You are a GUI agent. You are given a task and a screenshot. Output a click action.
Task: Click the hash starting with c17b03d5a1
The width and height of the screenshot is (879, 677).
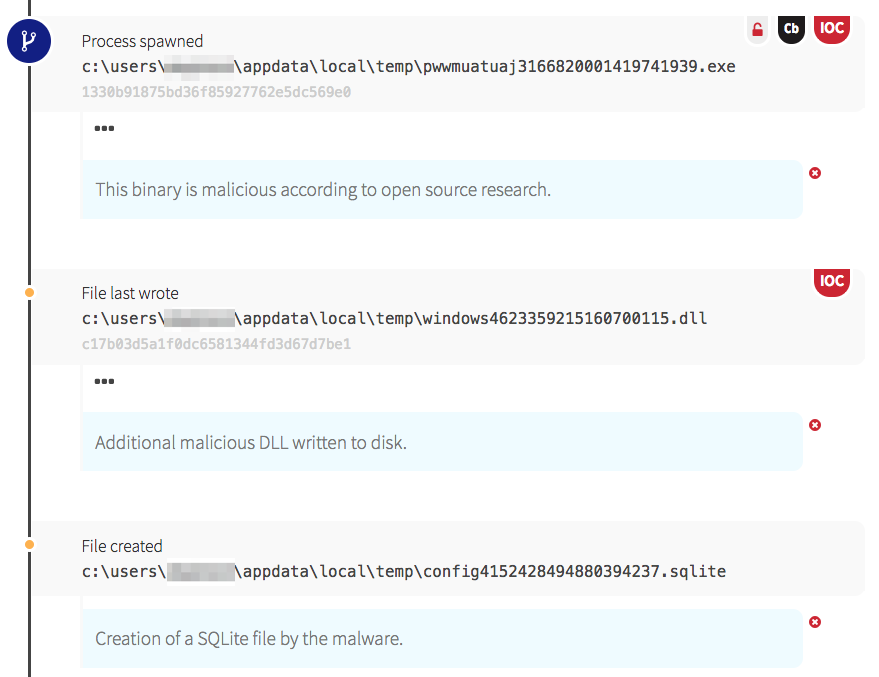tap(216, 344)
